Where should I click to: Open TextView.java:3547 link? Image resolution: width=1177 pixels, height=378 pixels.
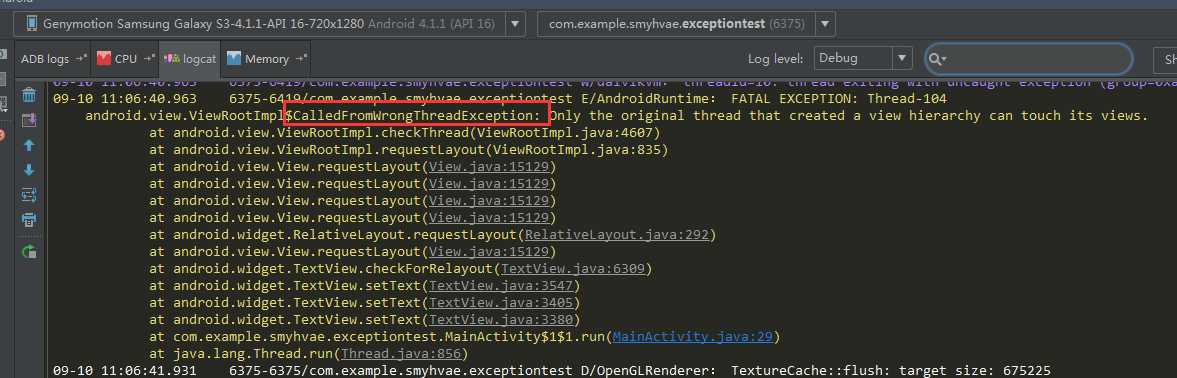501,285
